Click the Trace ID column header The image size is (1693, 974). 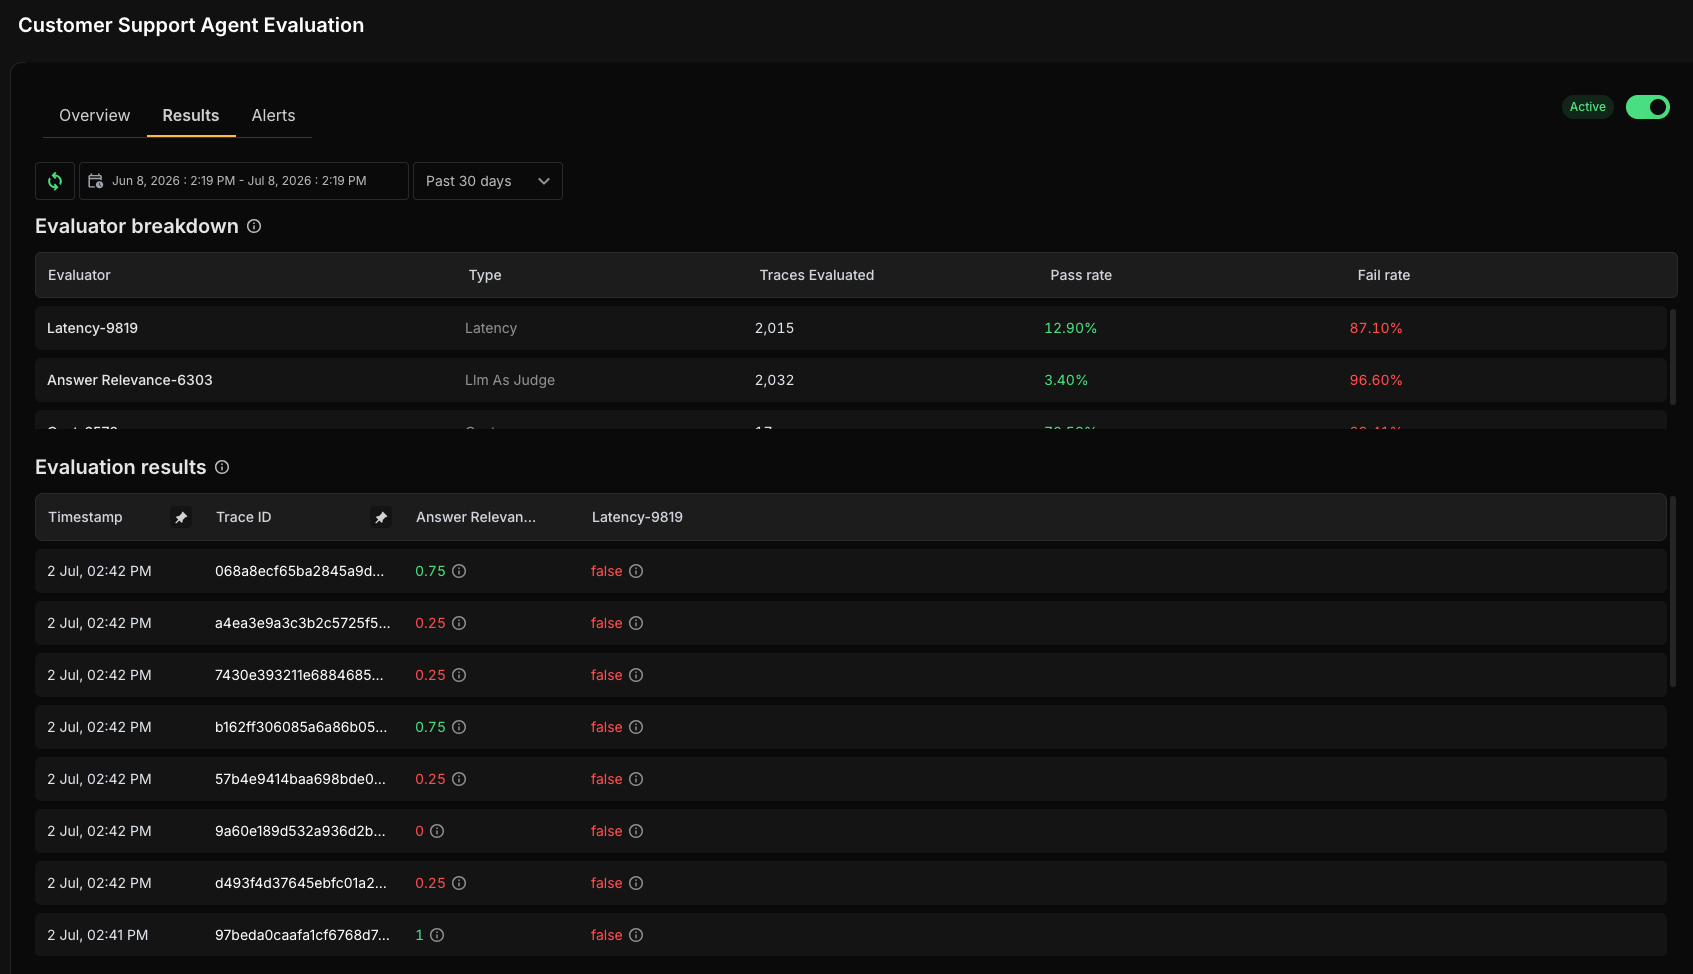pos(244,517)
